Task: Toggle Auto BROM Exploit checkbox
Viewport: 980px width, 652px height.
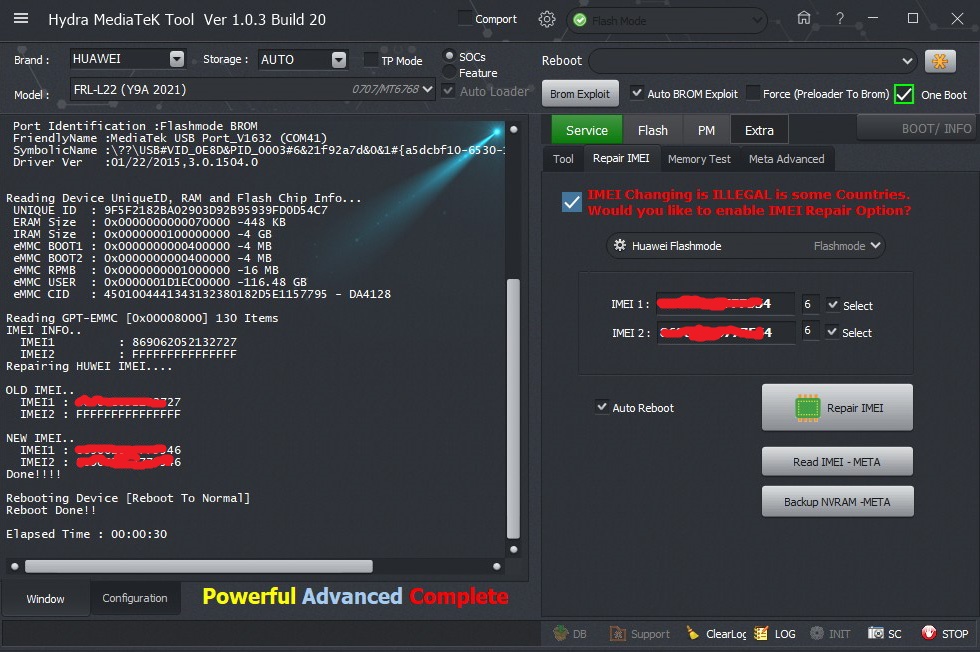Action: pos(636,93)
